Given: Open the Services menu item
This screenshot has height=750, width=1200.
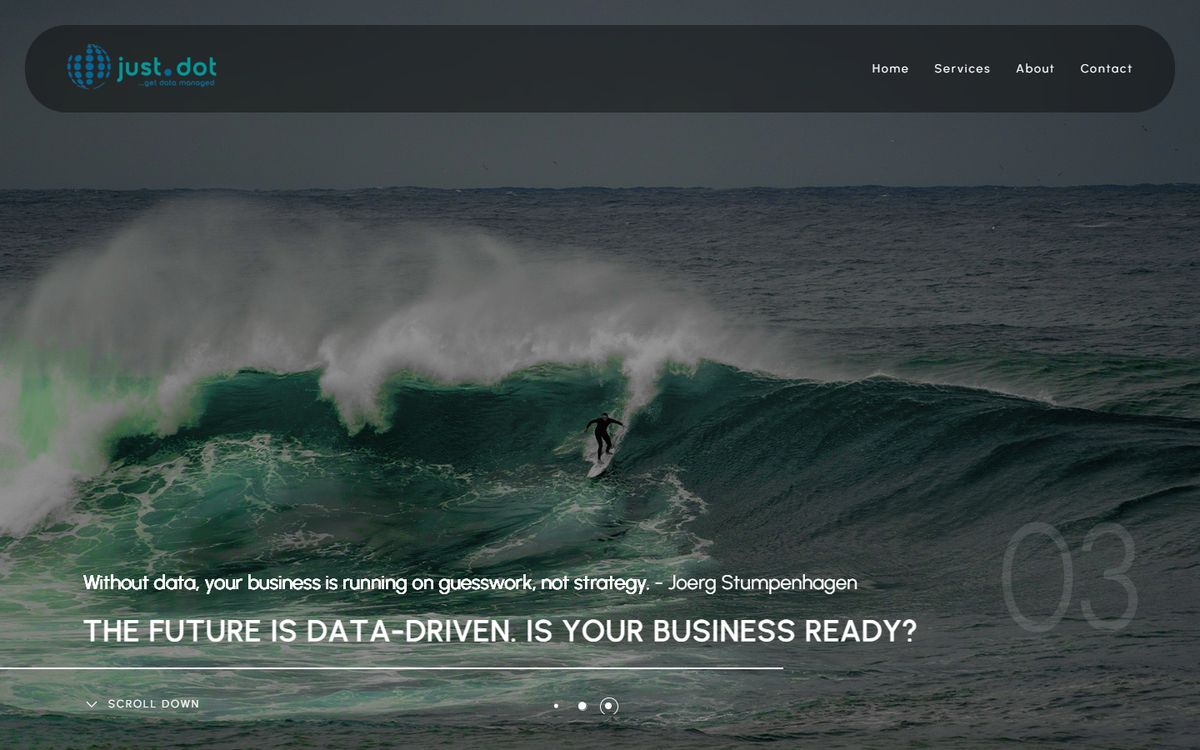Looking at the screenshot, I should click(x=962, y=69).
